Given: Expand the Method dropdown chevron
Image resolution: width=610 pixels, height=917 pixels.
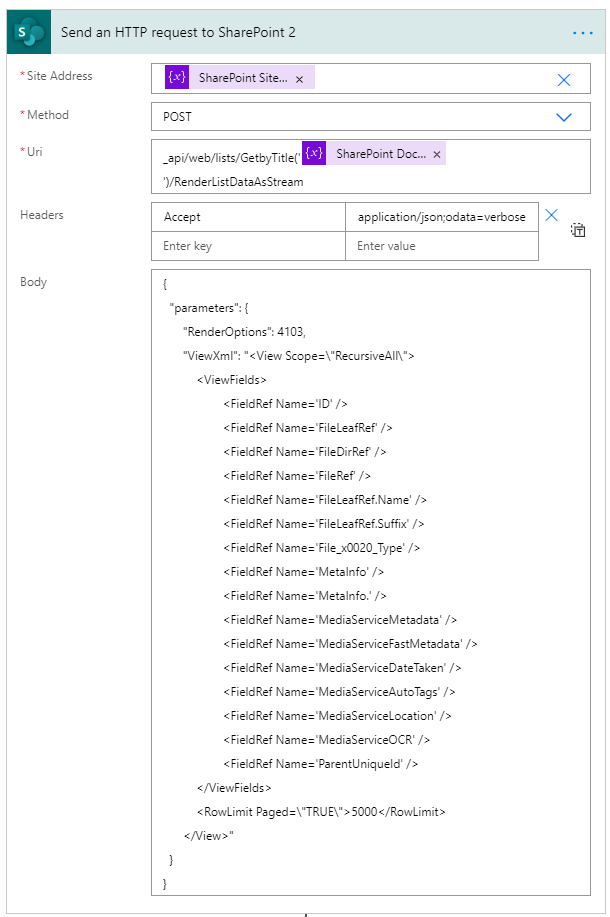Looking at the screenshot, I should [563, 117].
